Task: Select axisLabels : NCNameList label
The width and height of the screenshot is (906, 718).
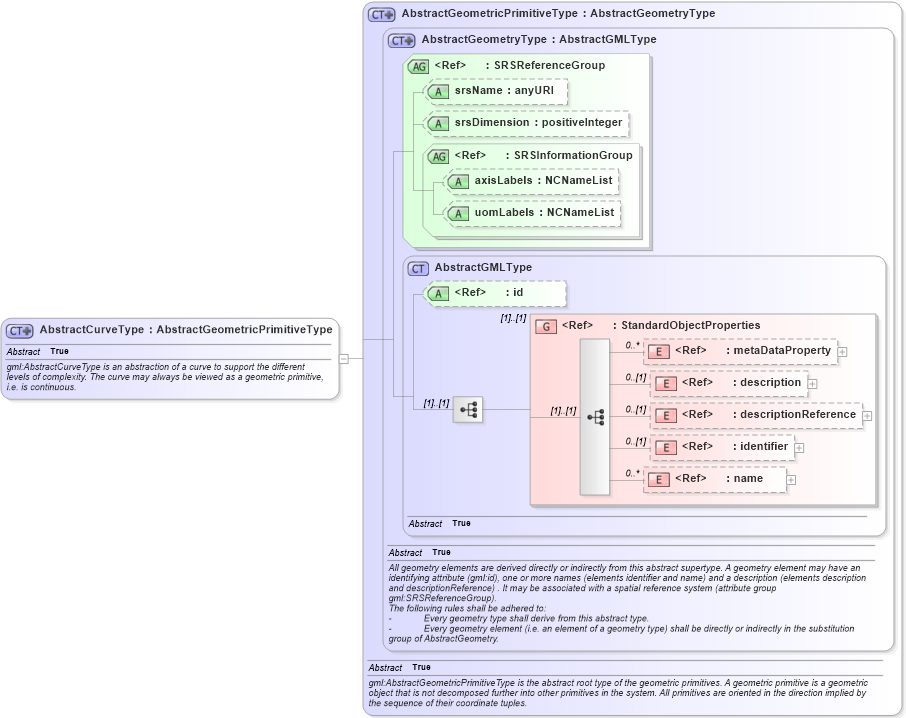Action: pyautogui.click(x=543, y=180)
